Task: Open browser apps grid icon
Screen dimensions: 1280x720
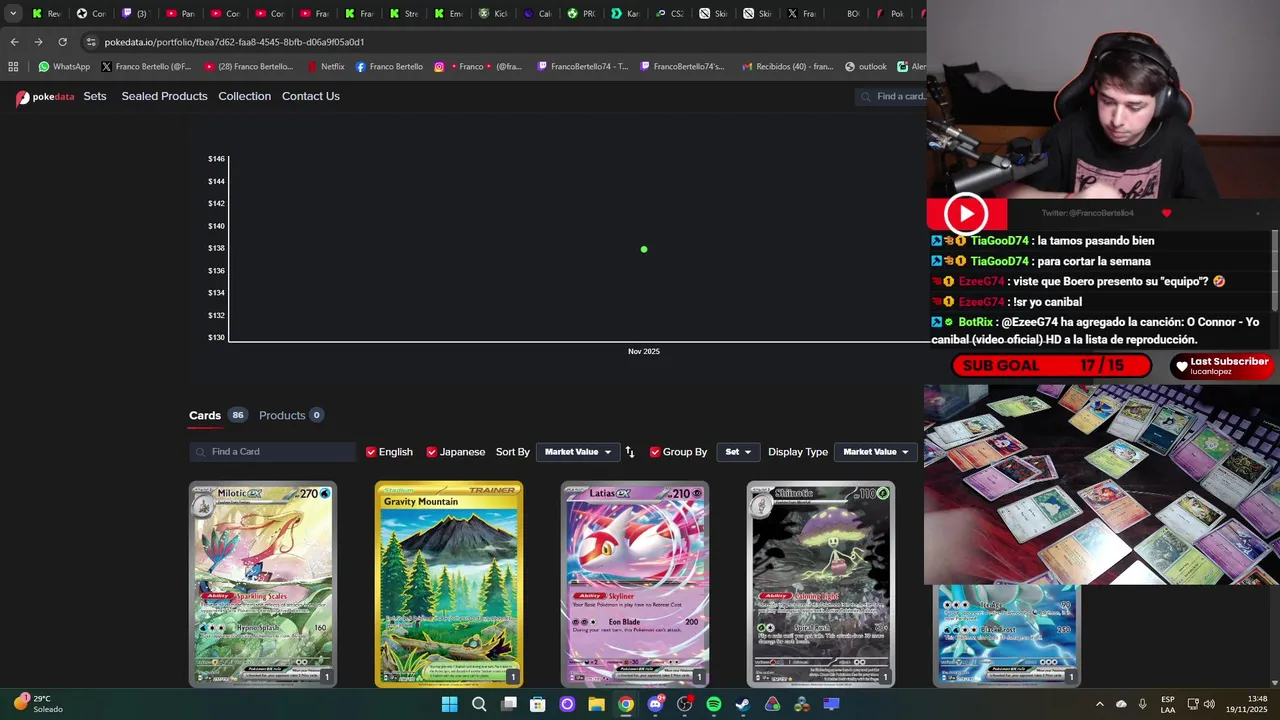Action: coord(13,67)
